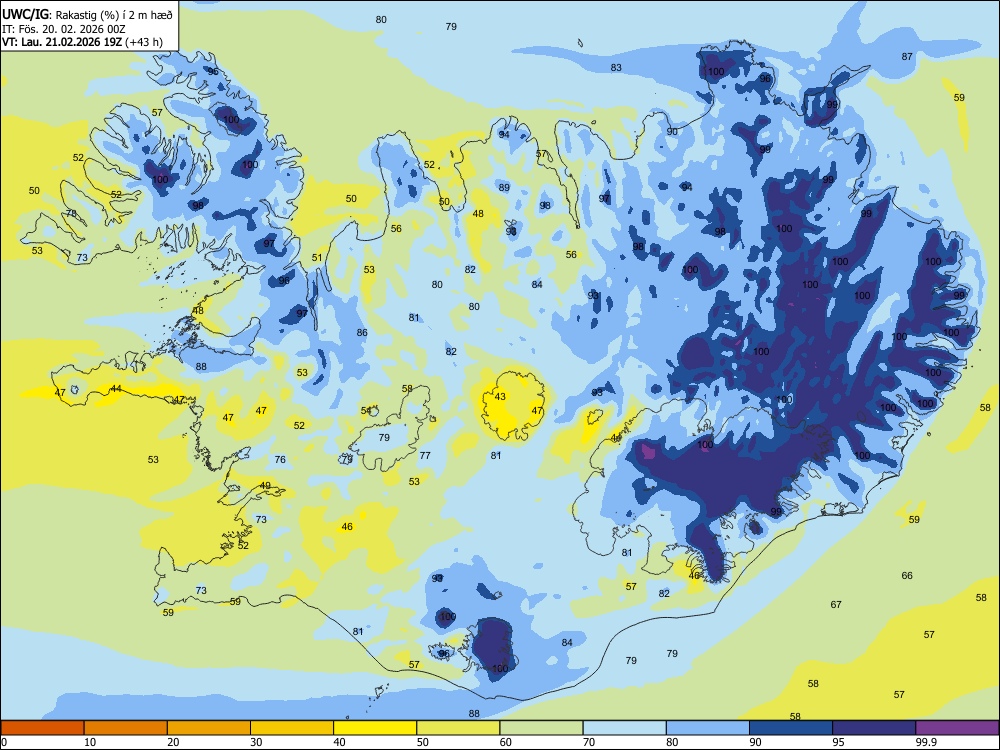This screenshot has width=1000, height=750.
Task: Click the '30' legend tick label
Action: 256,742
